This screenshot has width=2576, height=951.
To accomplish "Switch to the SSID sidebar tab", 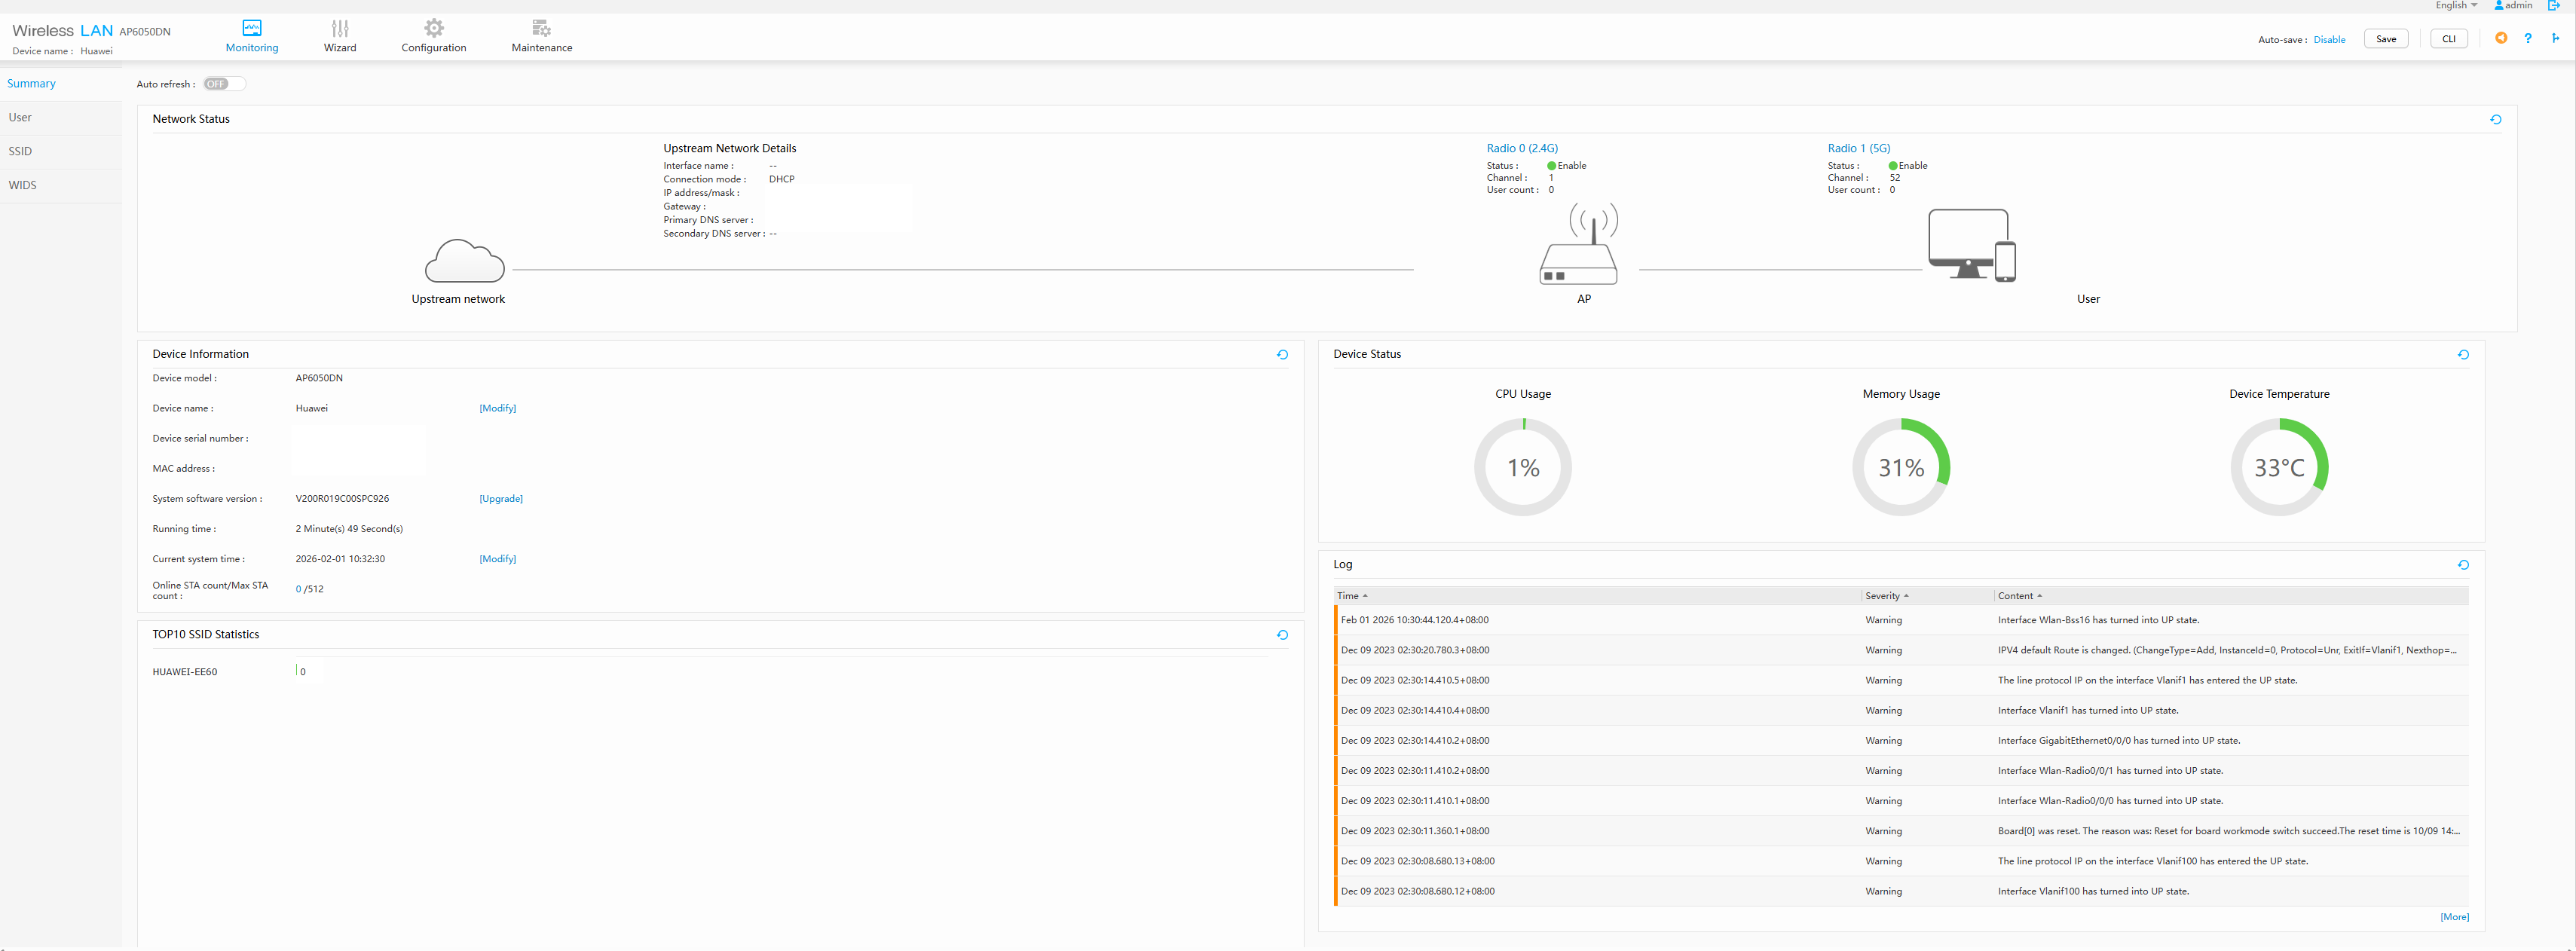I will pos(19,151).
